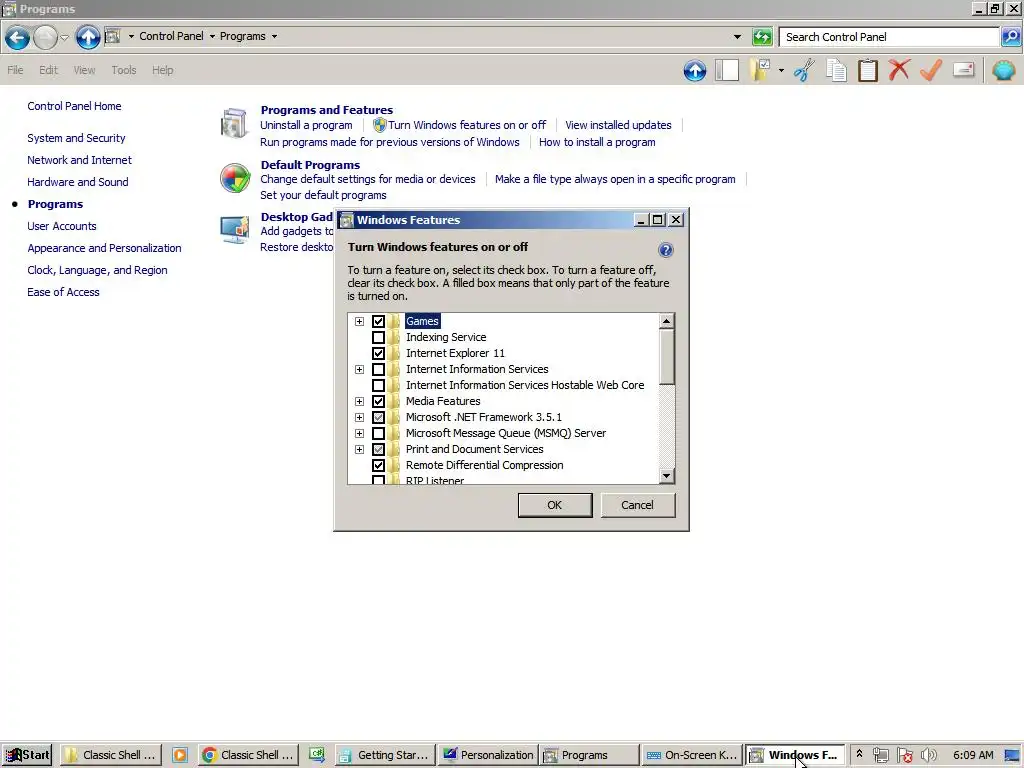
Task: Click the media player icon in taskbar
Action: [180, 755]
